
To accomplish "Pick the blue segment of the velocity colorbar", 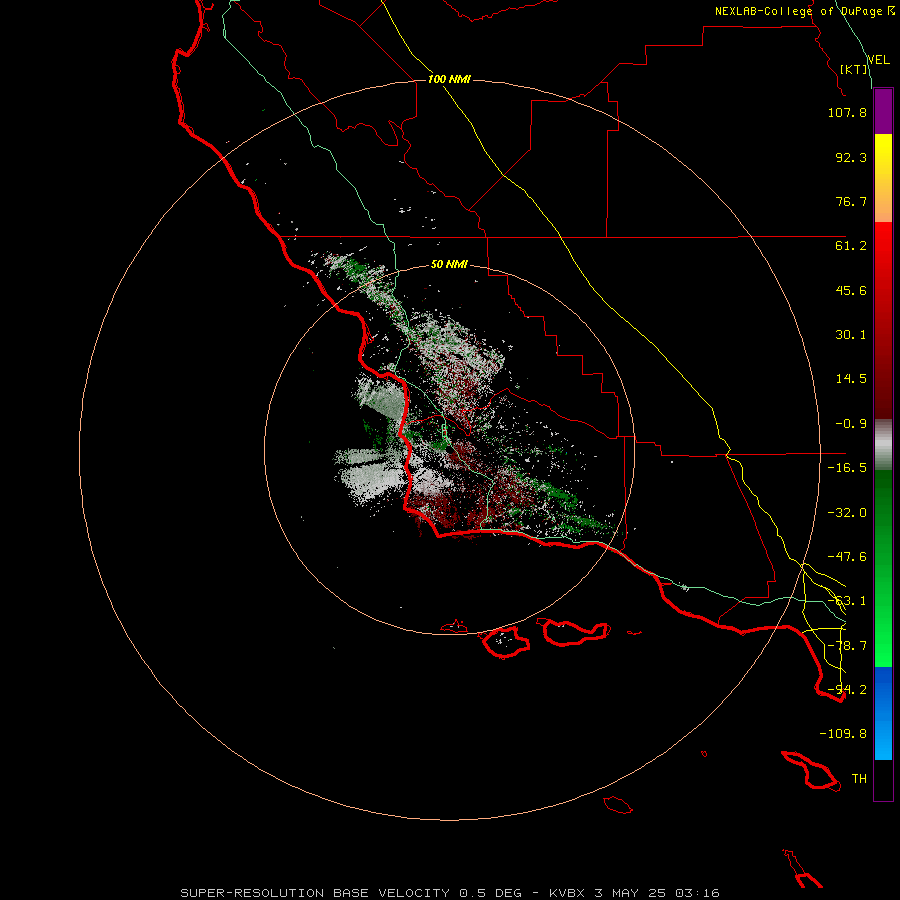I will [883, 713].
